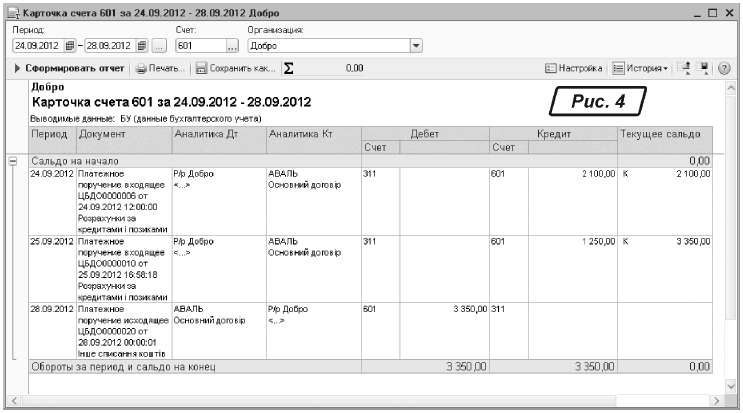Open the Настройка settings panel

tap(573, 68)
